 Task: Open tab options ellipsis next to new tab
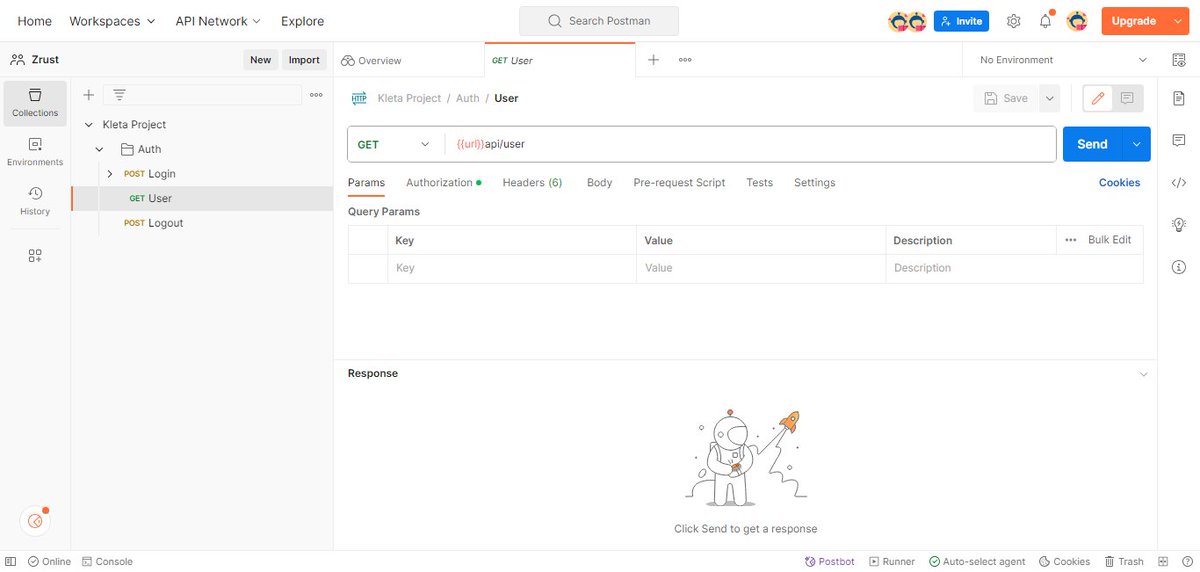tap(685, 60)
